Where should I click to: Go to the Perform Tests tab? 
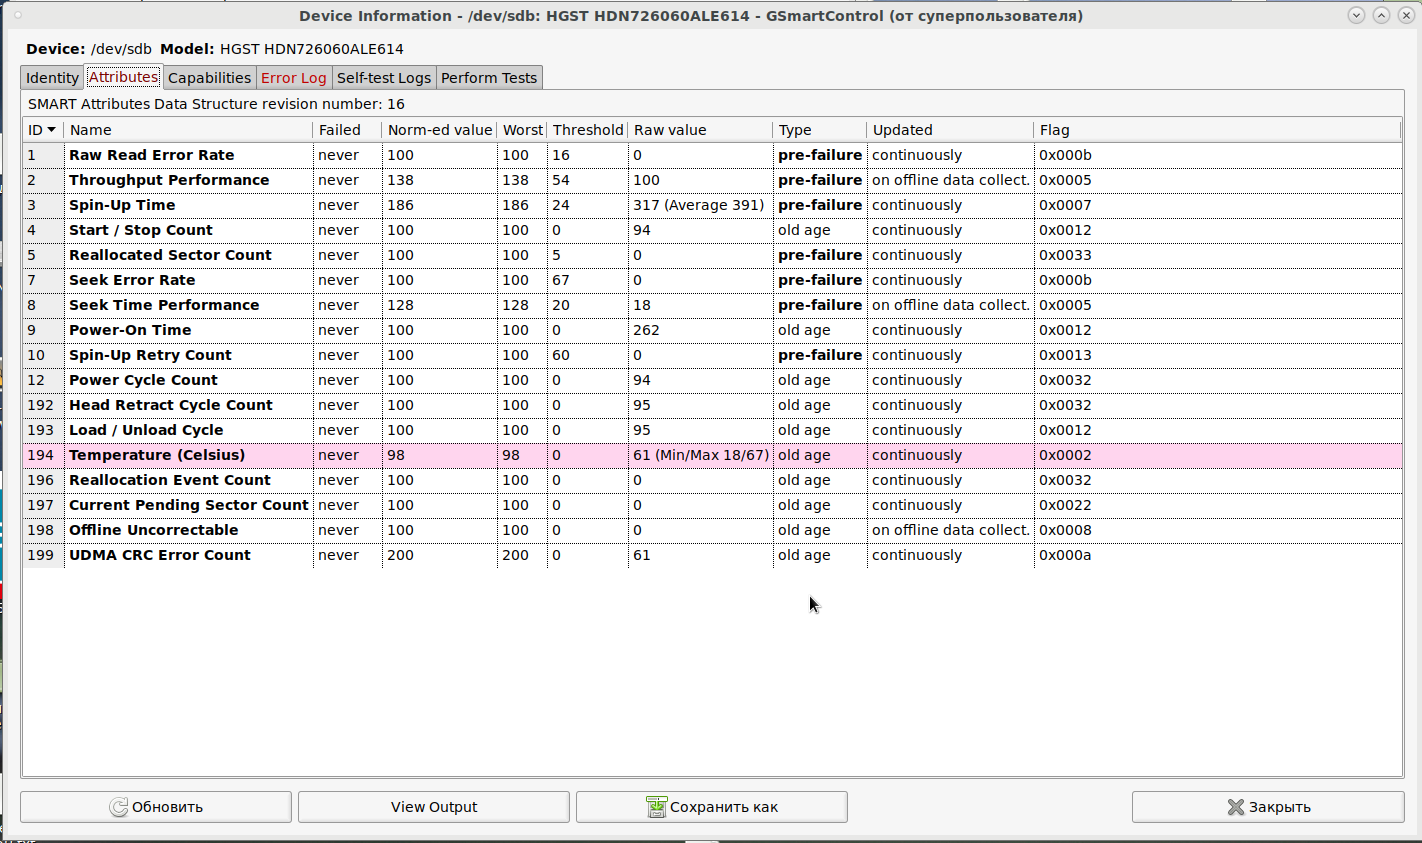click(x=489, y=78)
